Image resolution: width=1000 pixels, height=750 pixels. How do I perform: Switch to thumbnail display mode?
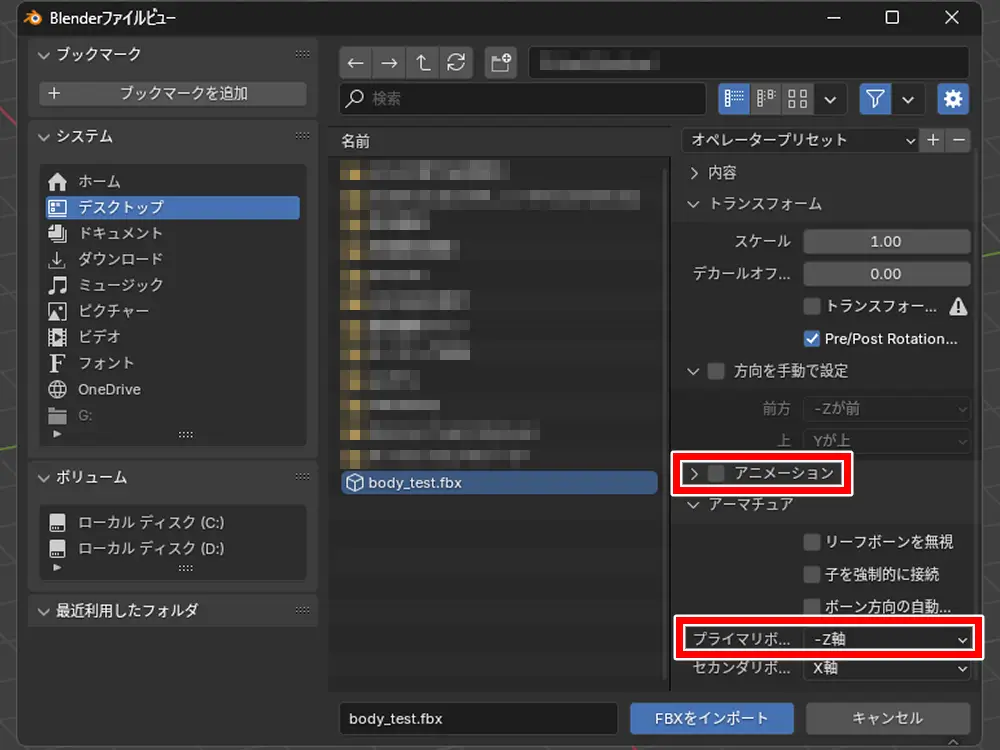click(x=797, y=99)
